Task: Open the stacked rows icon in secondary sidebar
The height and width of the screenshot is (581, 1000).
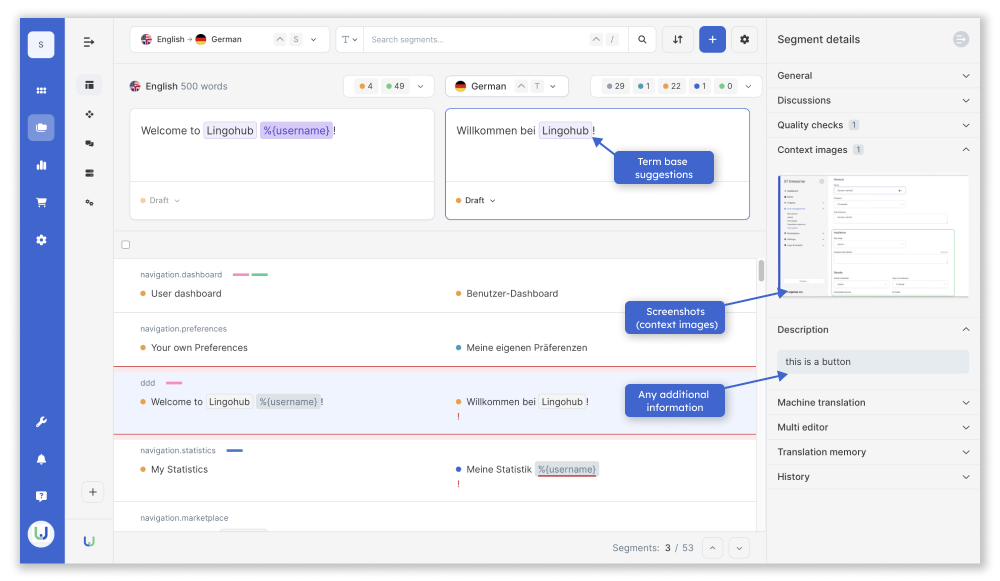Action: [89, 173]
